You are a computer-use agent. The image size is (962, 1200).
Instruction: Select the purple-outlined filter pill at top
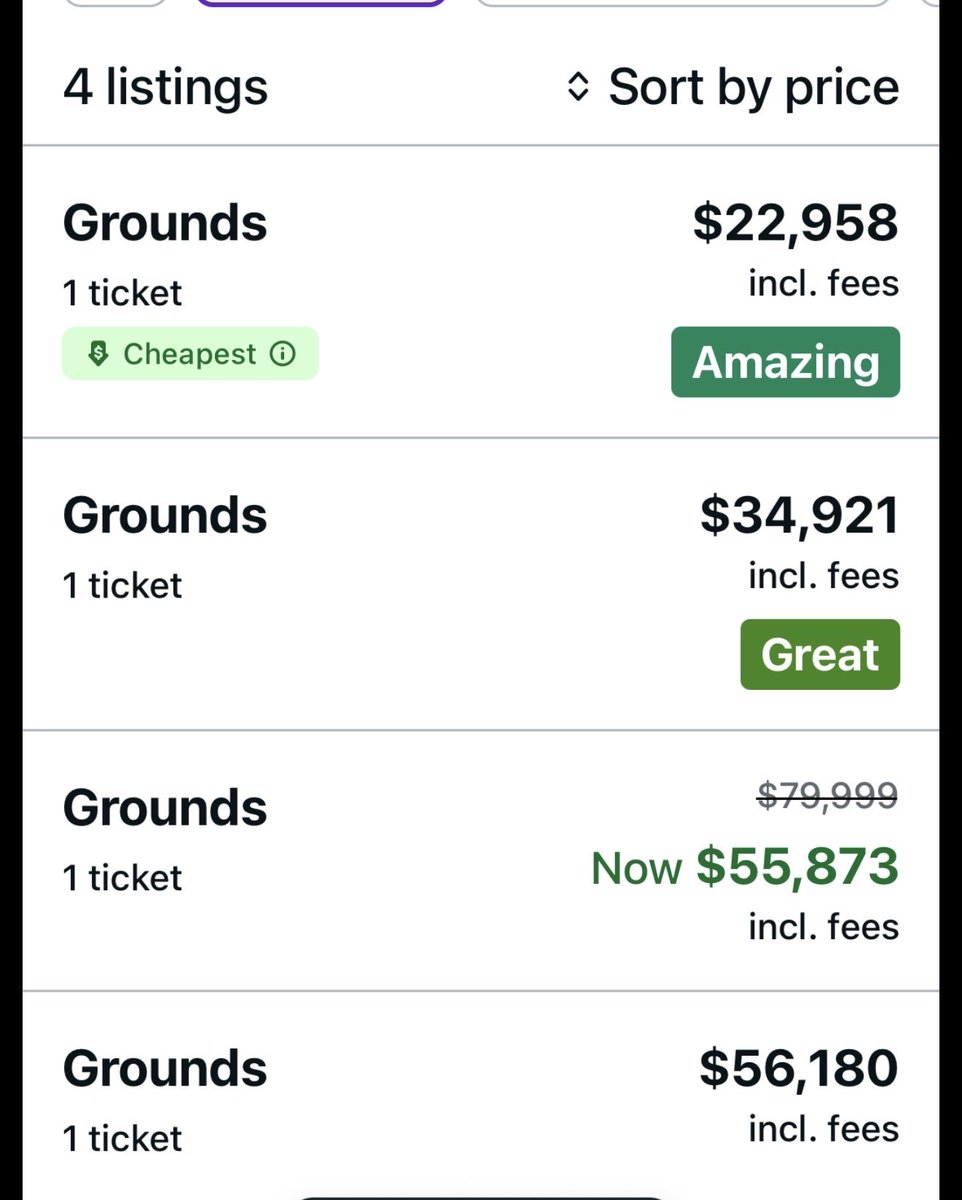[321, 3]
